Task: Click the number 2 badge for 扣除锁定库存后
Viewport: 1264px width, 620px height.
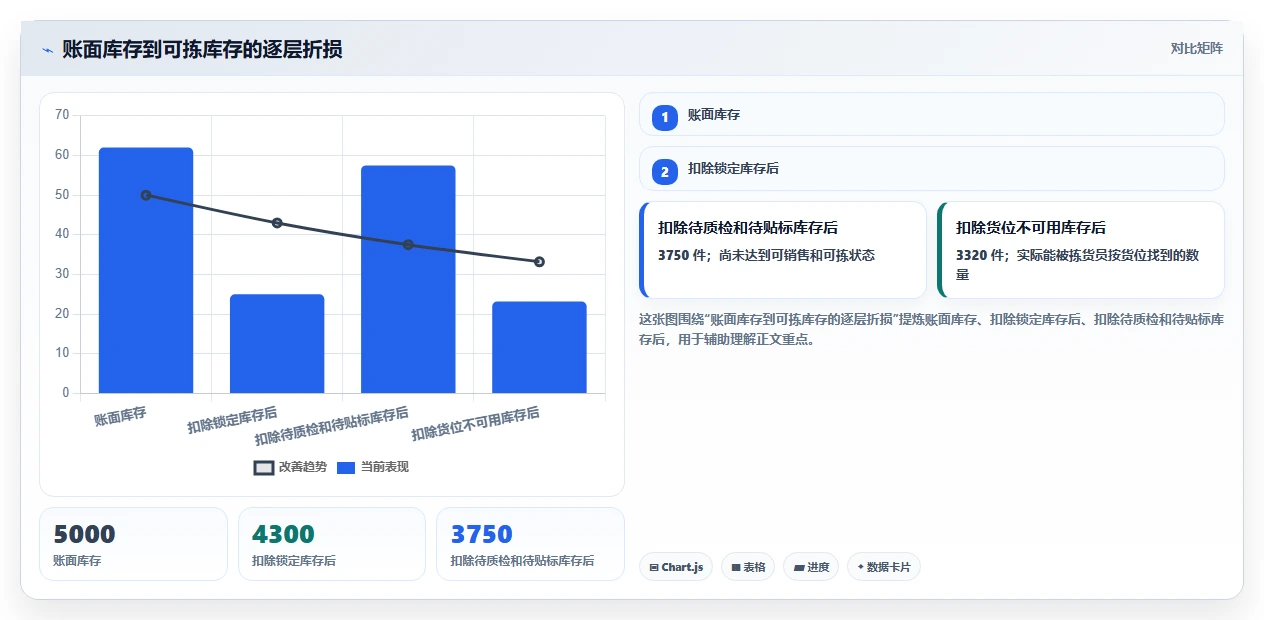Action: [x=665, y=171]
